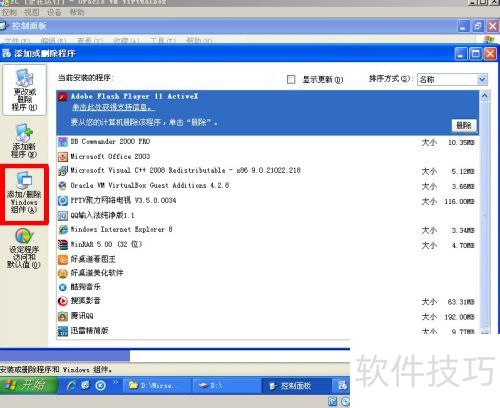
Task: Click the Adobe Flash Player icon
Action: (x=63, y=97)
